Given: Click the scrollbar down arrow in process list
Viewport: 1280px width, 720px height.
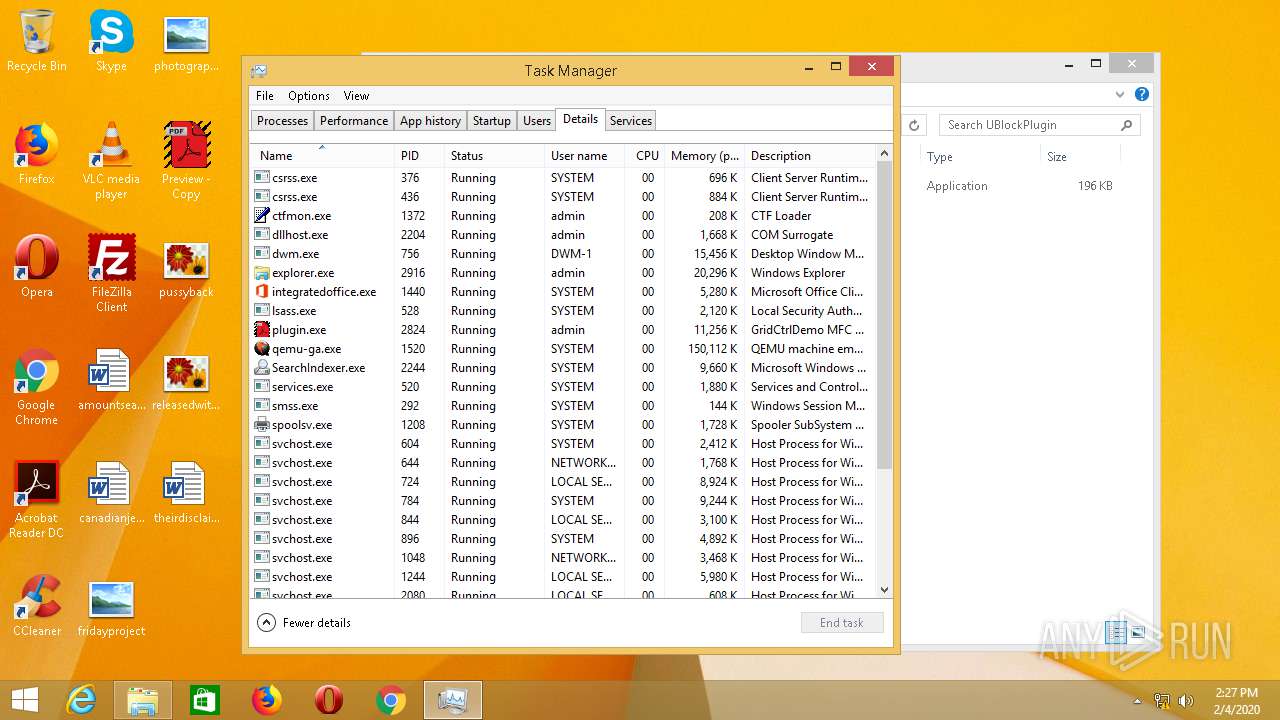Looking at the screenshot, I should [x=884, y=590].
